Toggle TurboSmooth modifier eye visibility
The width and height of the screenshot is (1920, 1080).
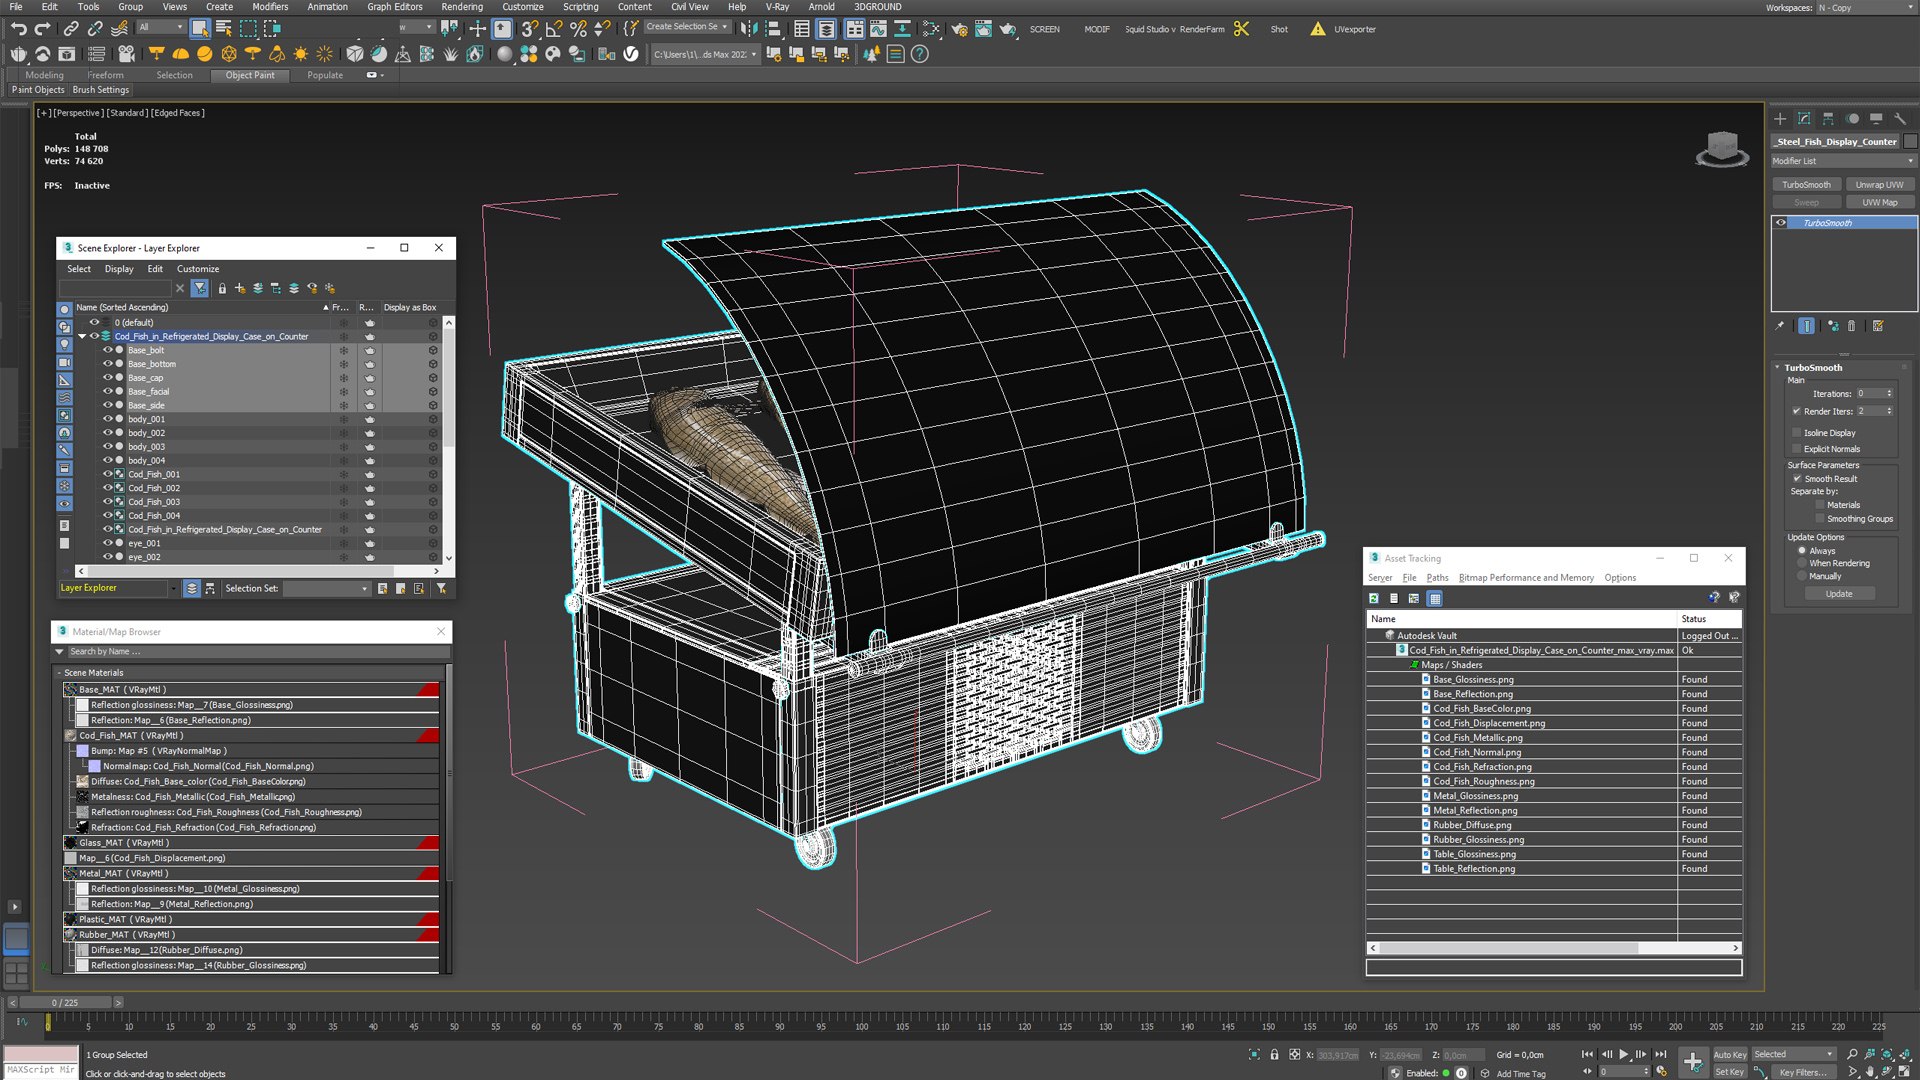1781,223
